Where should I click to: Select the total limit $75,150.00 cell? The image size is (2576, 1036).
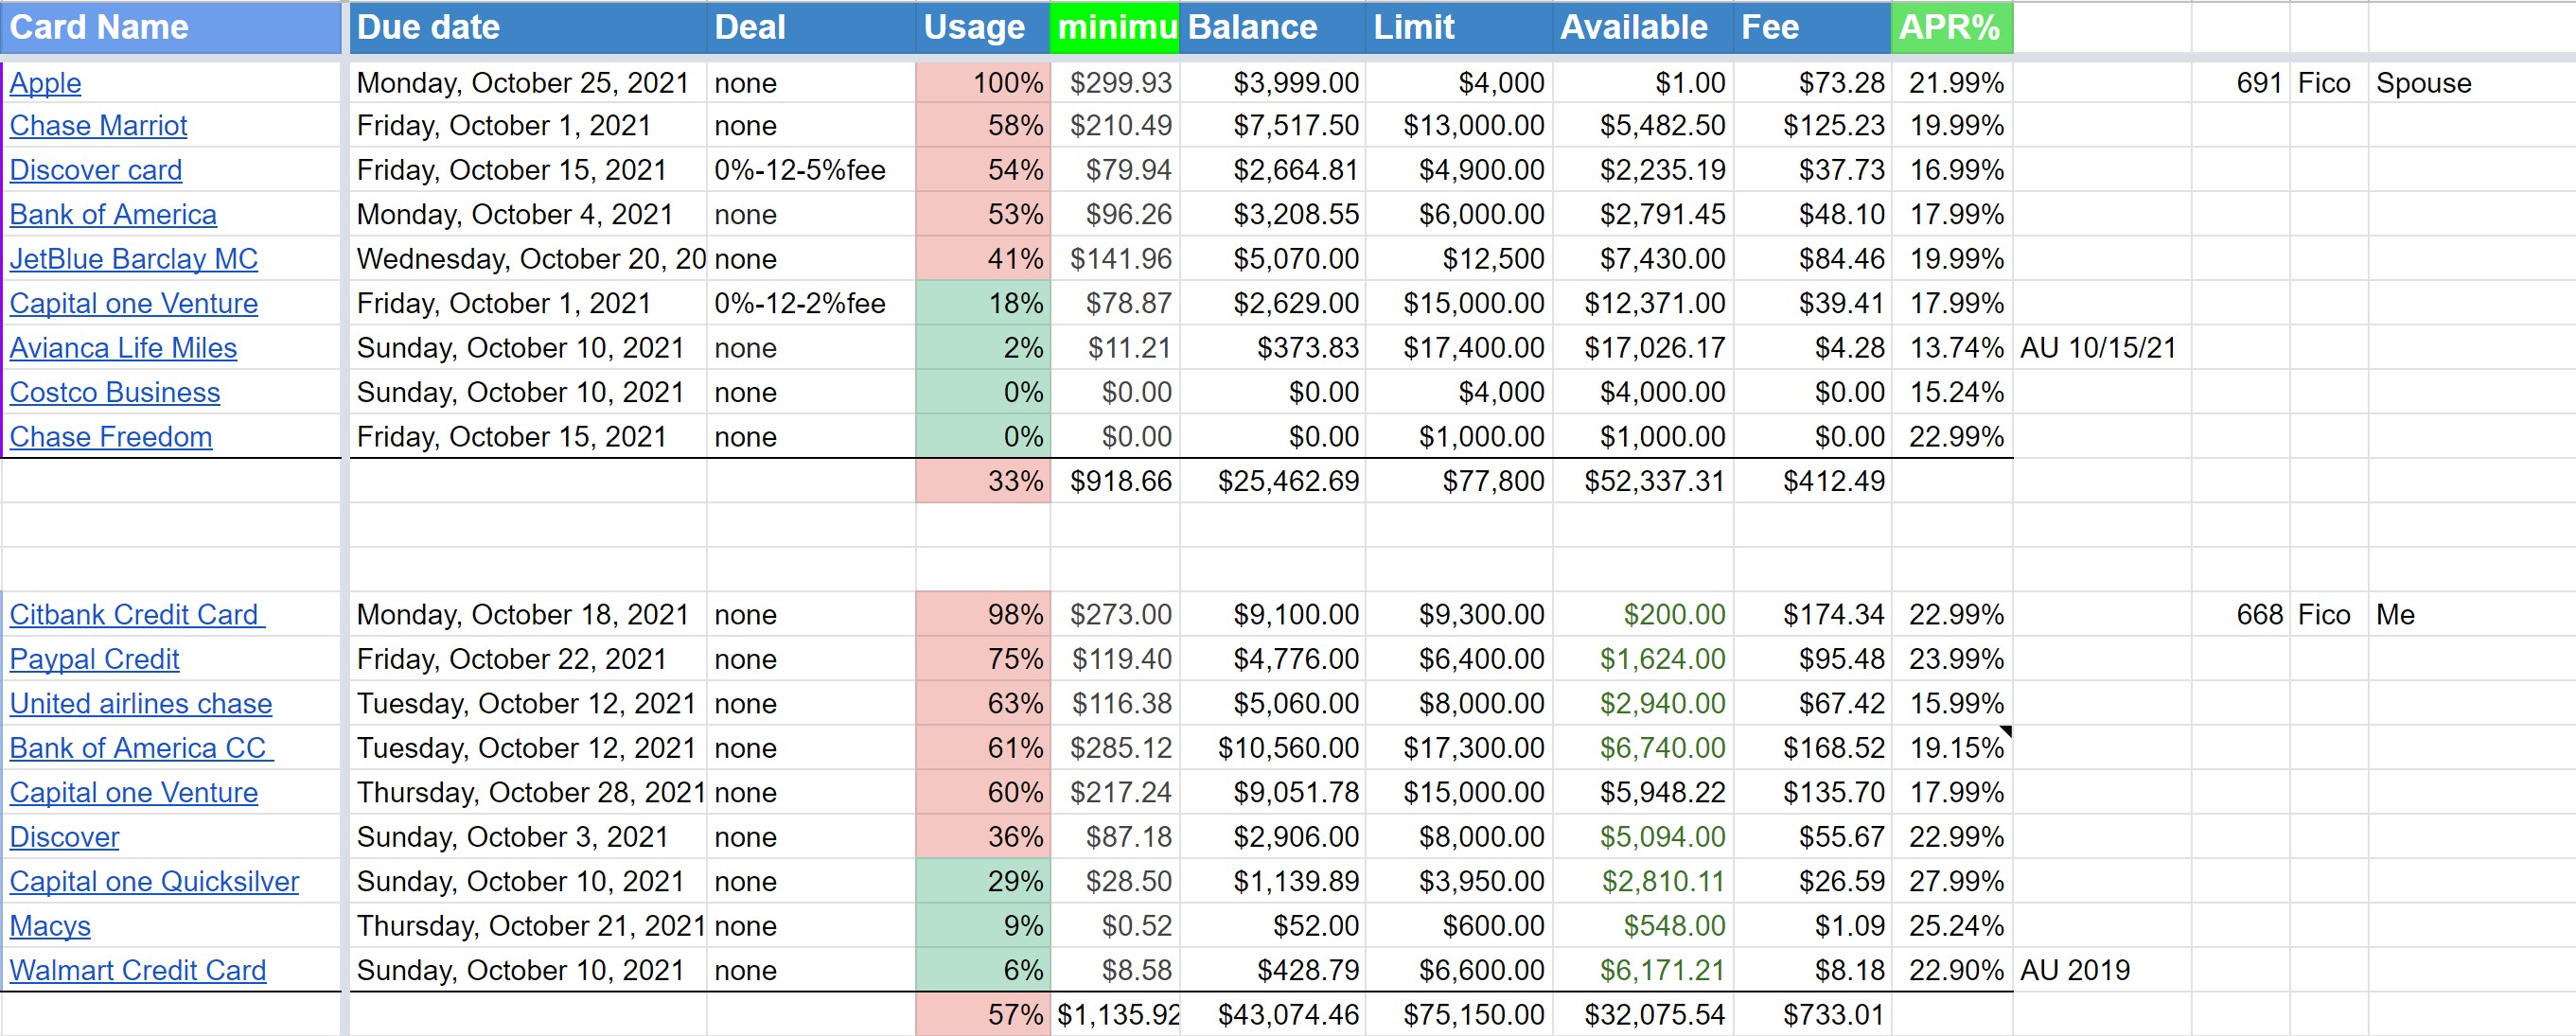click(1459, 1015)
